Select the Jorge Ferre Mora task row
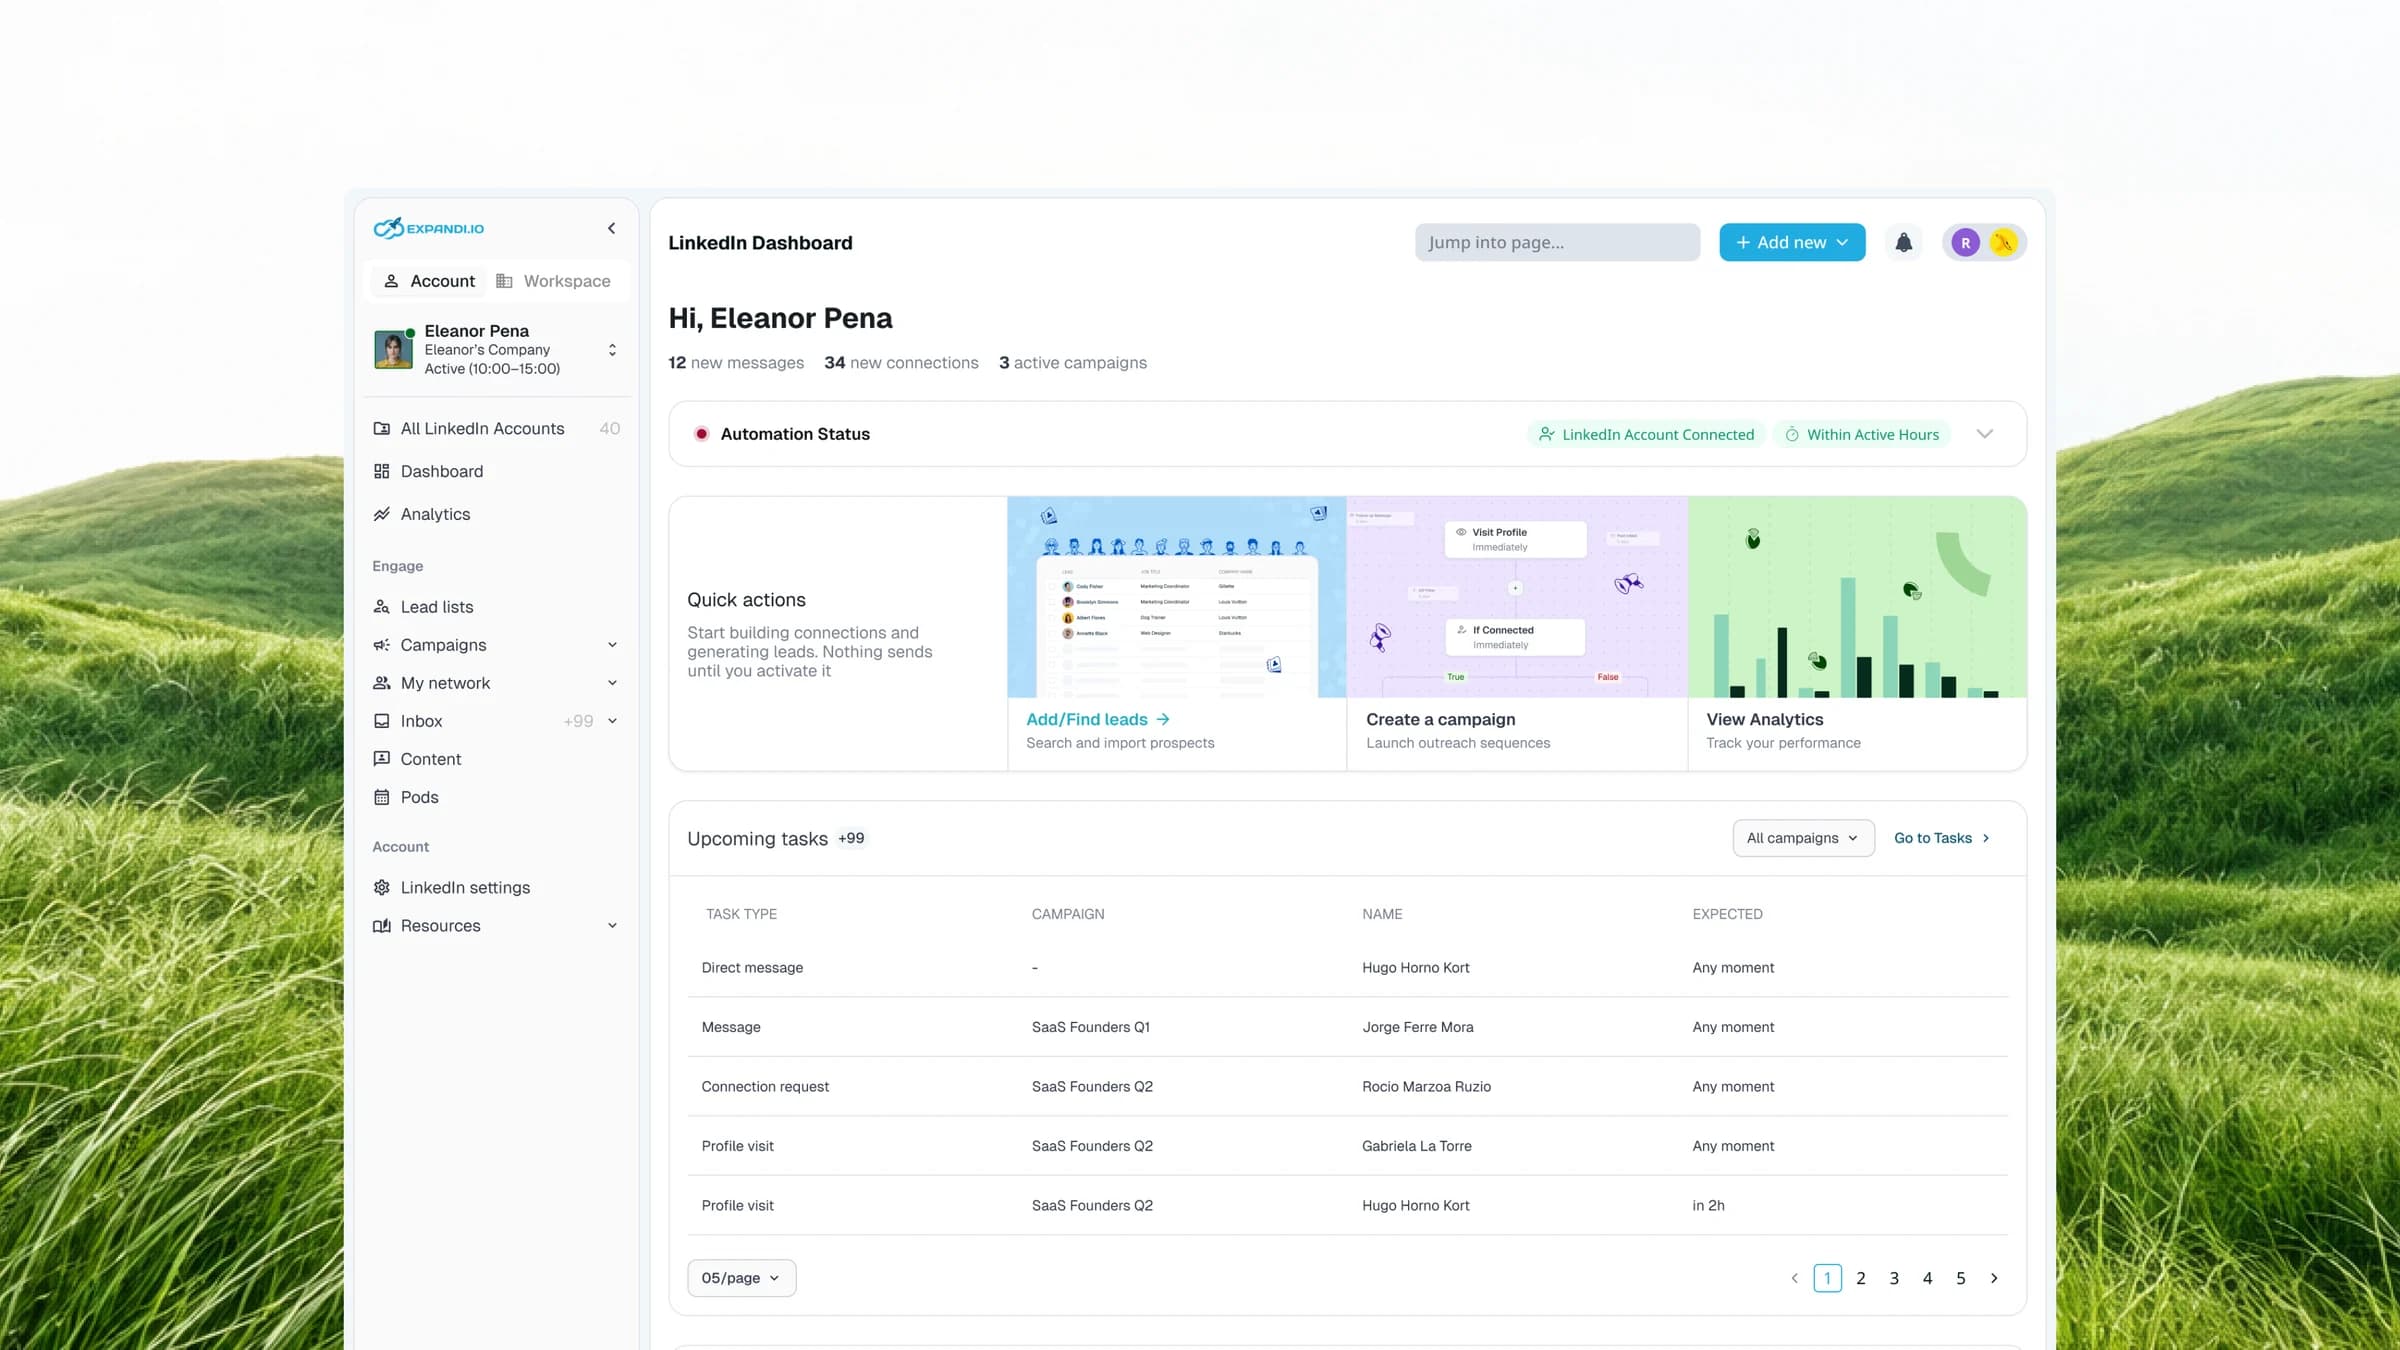The width and height of the screenshot is (2400, 1350). 1348,1027
